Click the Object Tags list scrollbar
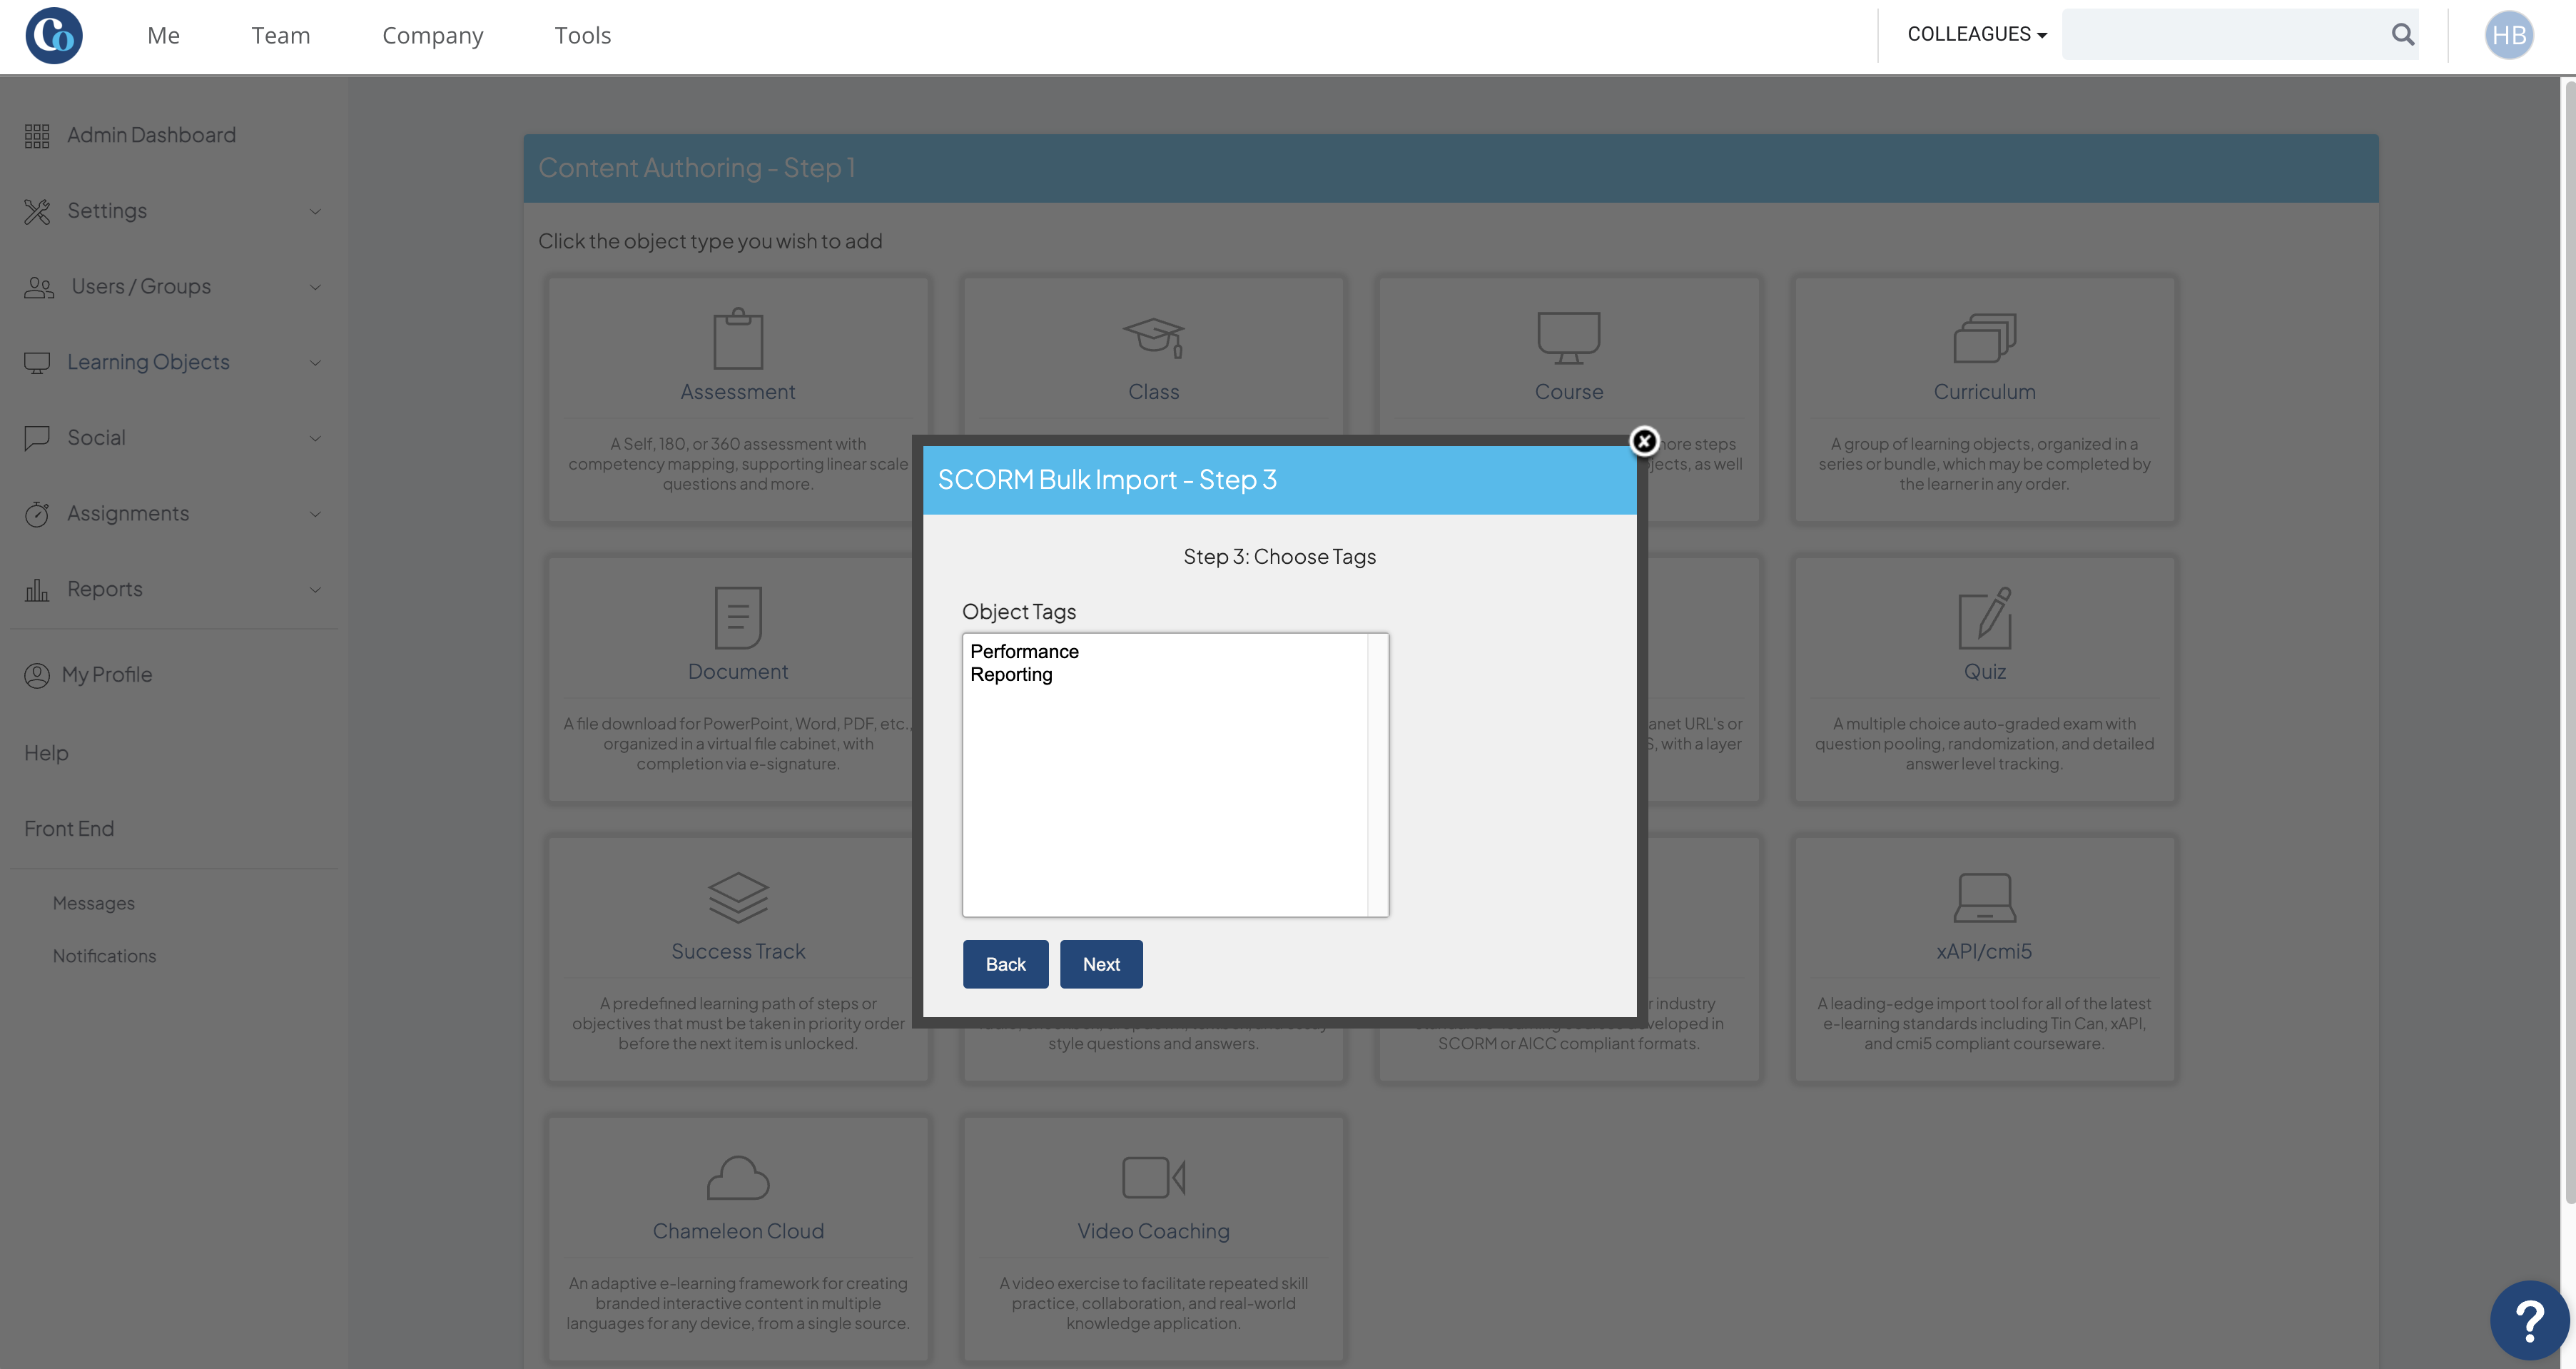The image size is (2576, 1369). coord(1377,775)
